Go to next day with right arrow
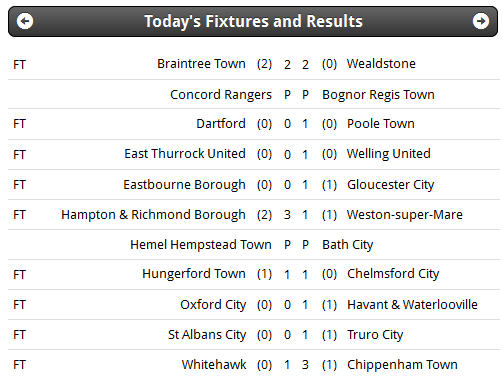The image size is (503, 389). [481, 21]
